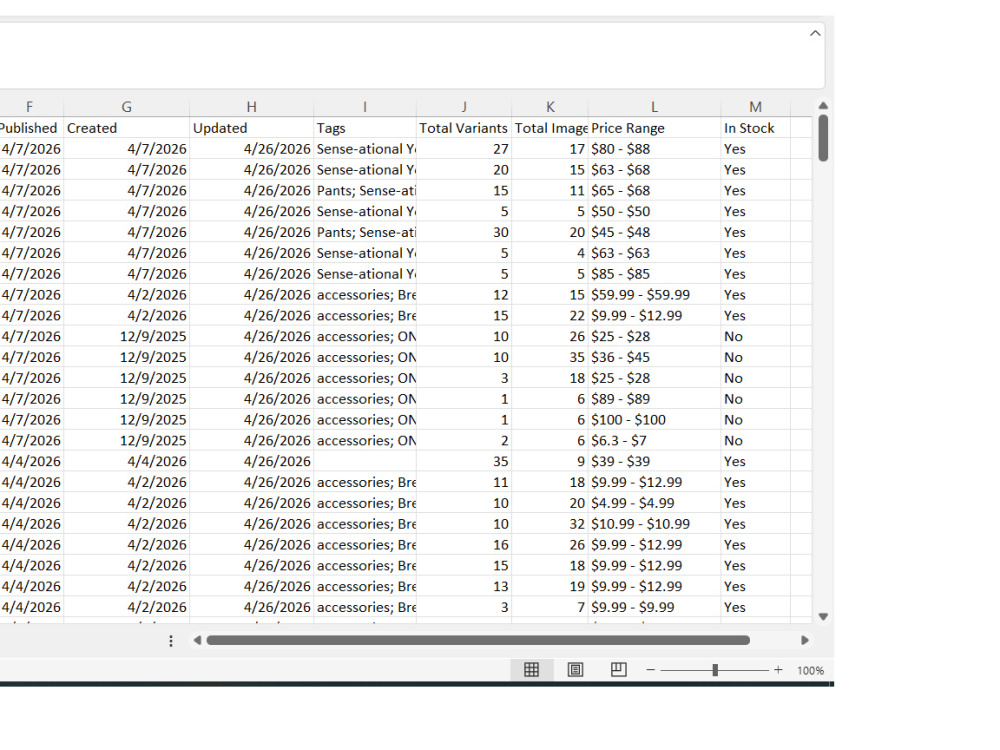Click the Updated header cell

point(251,128)
